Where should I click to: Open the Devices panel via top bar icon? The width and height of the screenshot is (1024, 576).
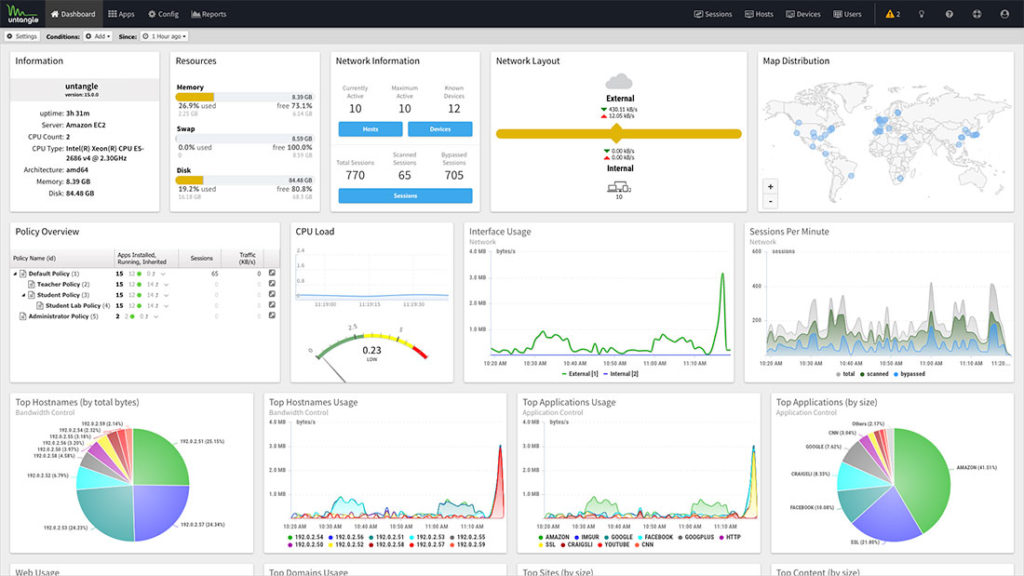[805, 14]
